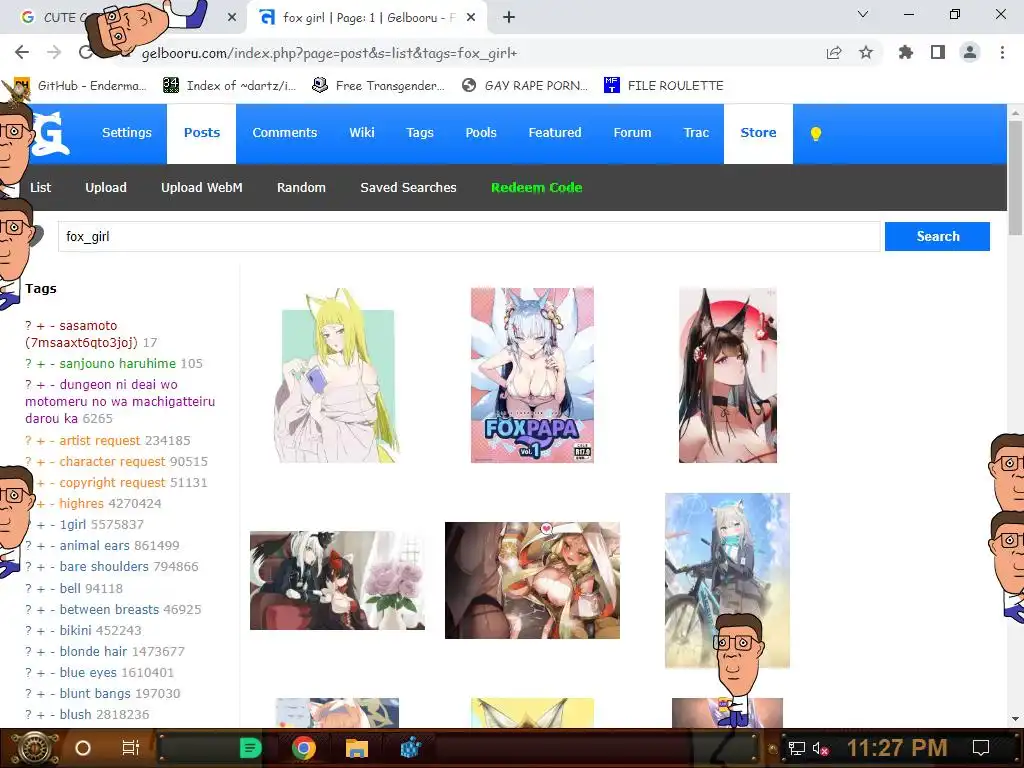Image resolution: width=1024 pixels, height=768 pixels.
Task: Open Google Chrome from the taskbar
Action: (304, 748)
